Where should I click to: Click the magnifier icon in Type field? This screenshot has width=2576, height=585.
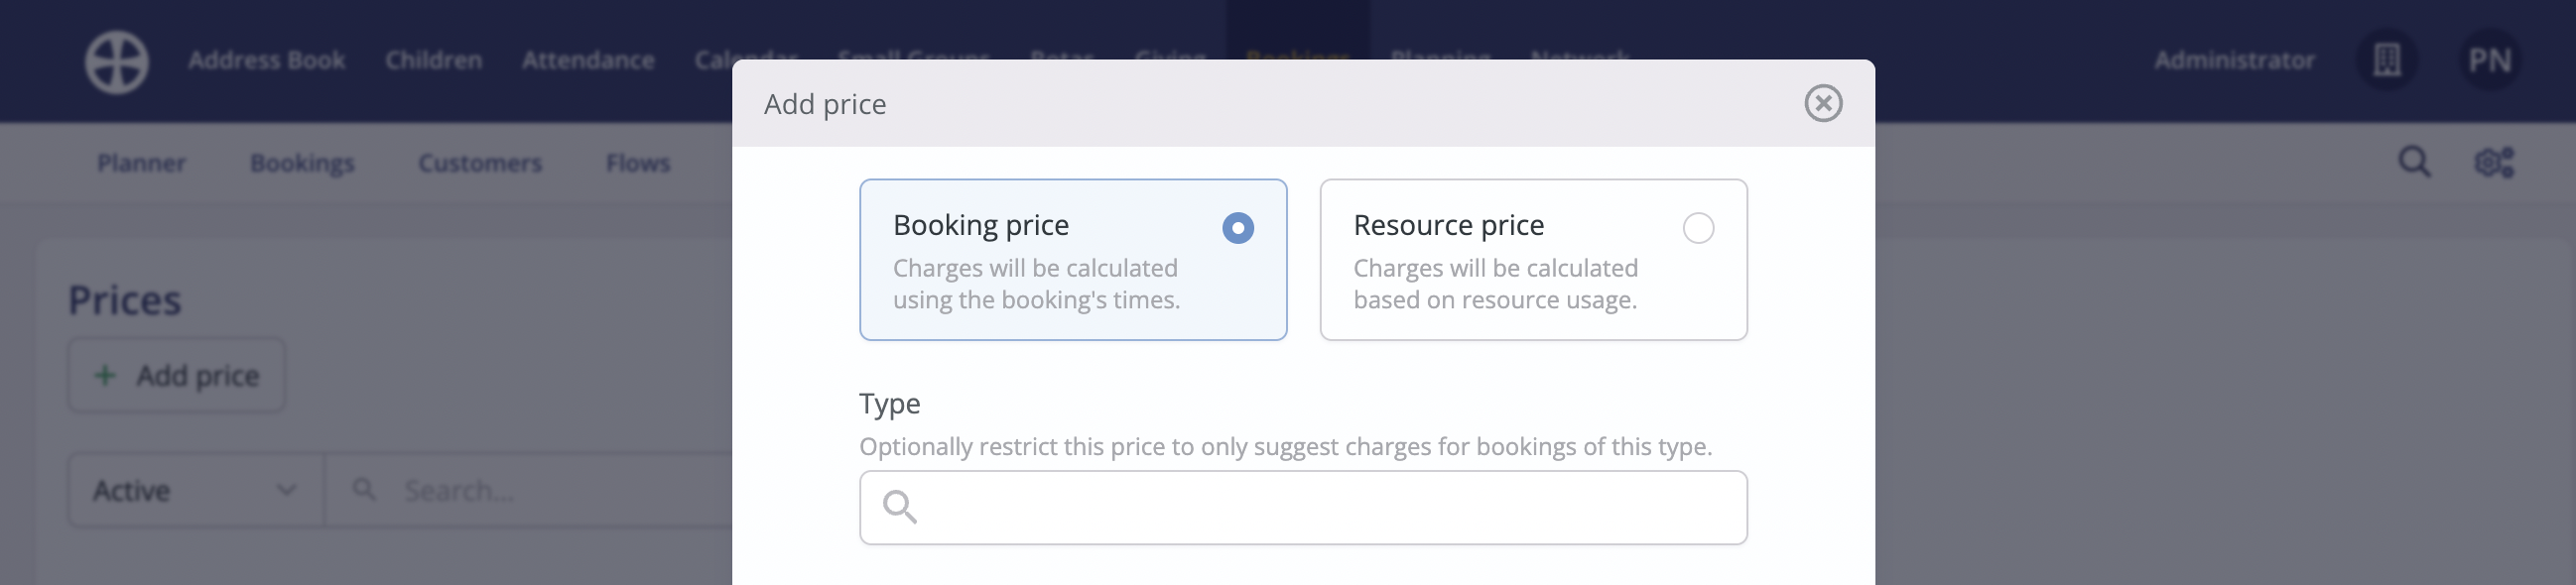click(900, 507)
